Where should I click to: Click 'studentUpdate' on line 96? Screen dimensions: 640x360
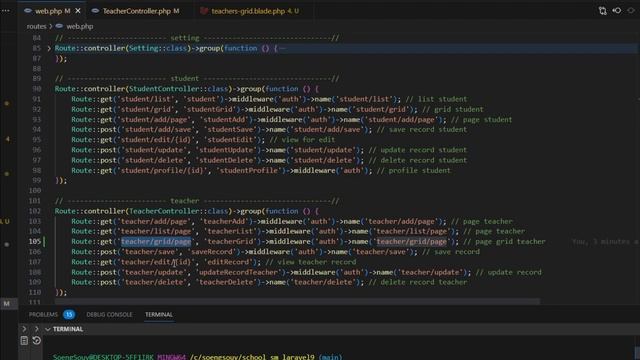click(226, 150)
